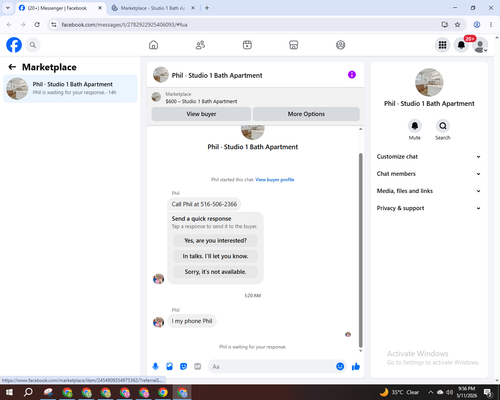Open the Reels video icon

[x=247, y=45]
